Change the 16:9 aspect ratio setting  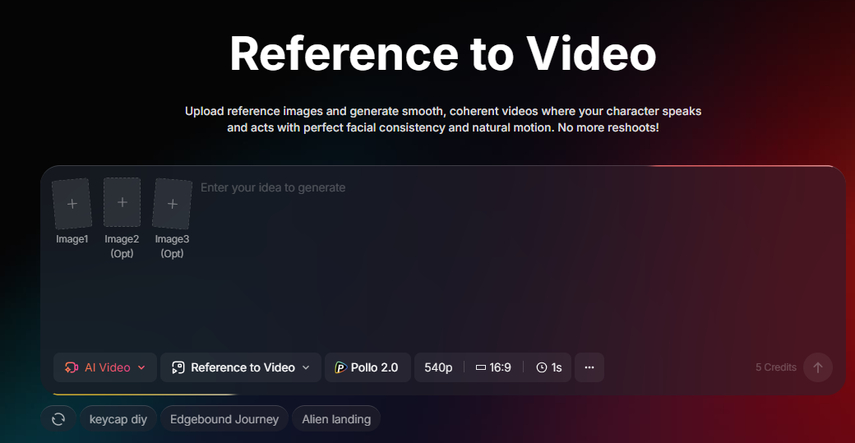point(493,367)
